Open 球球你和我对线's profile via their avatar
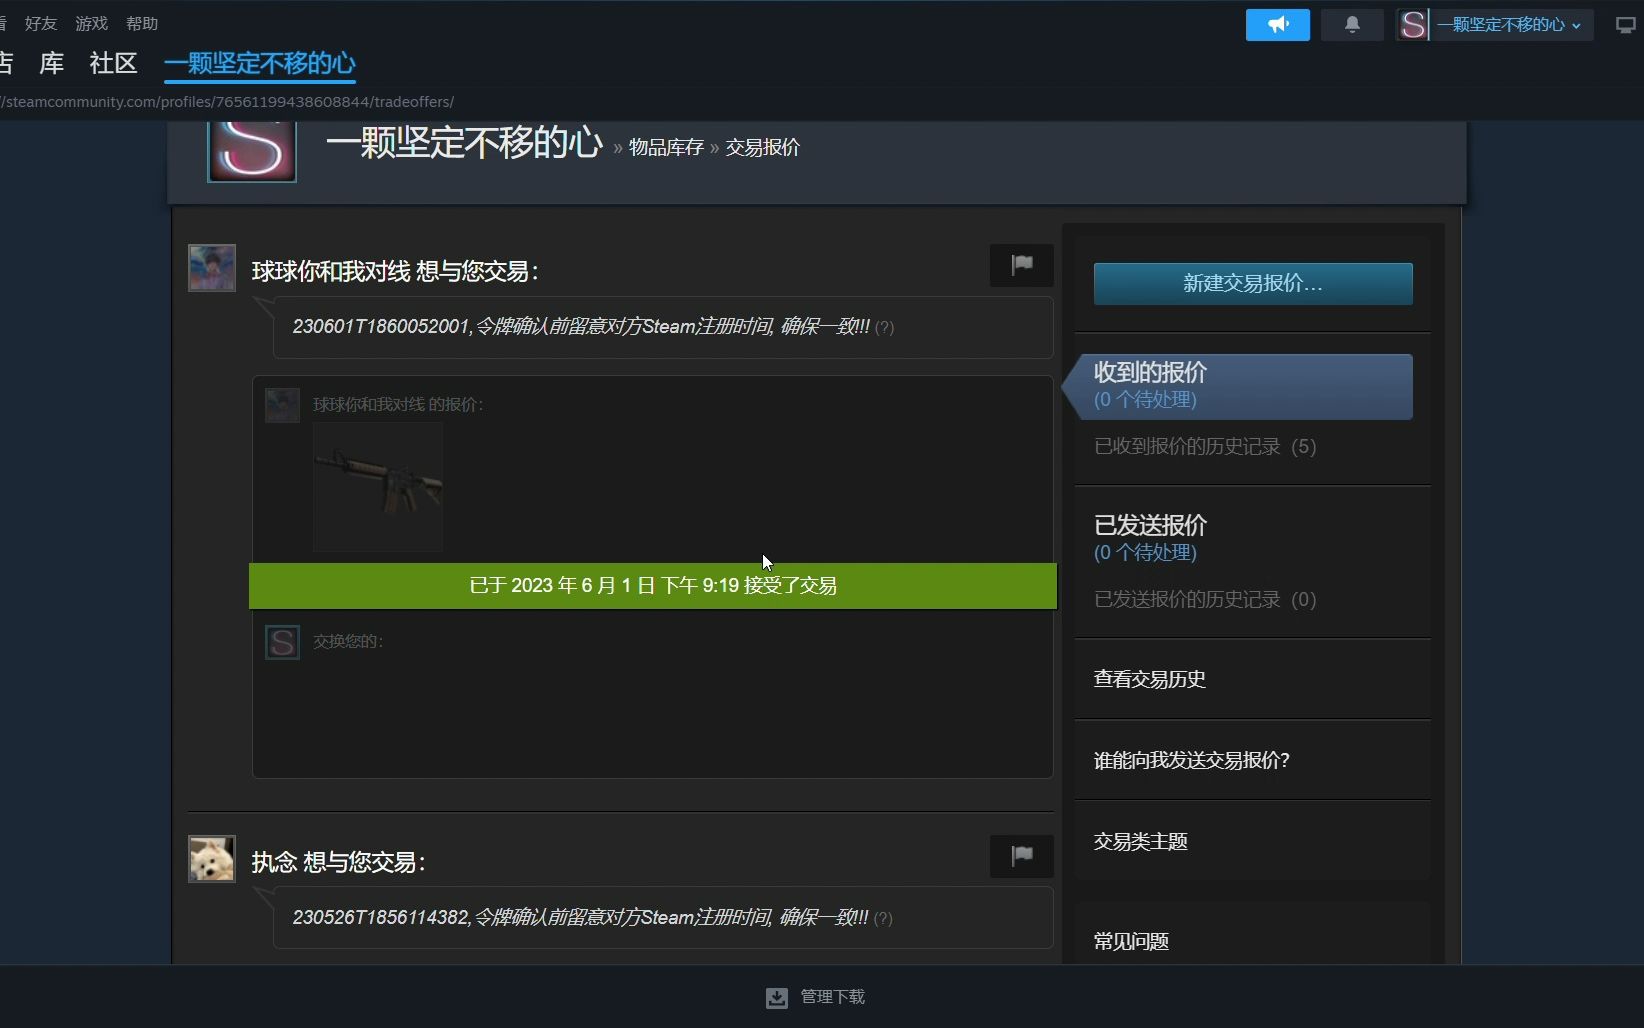 click(x=211, y=267)
